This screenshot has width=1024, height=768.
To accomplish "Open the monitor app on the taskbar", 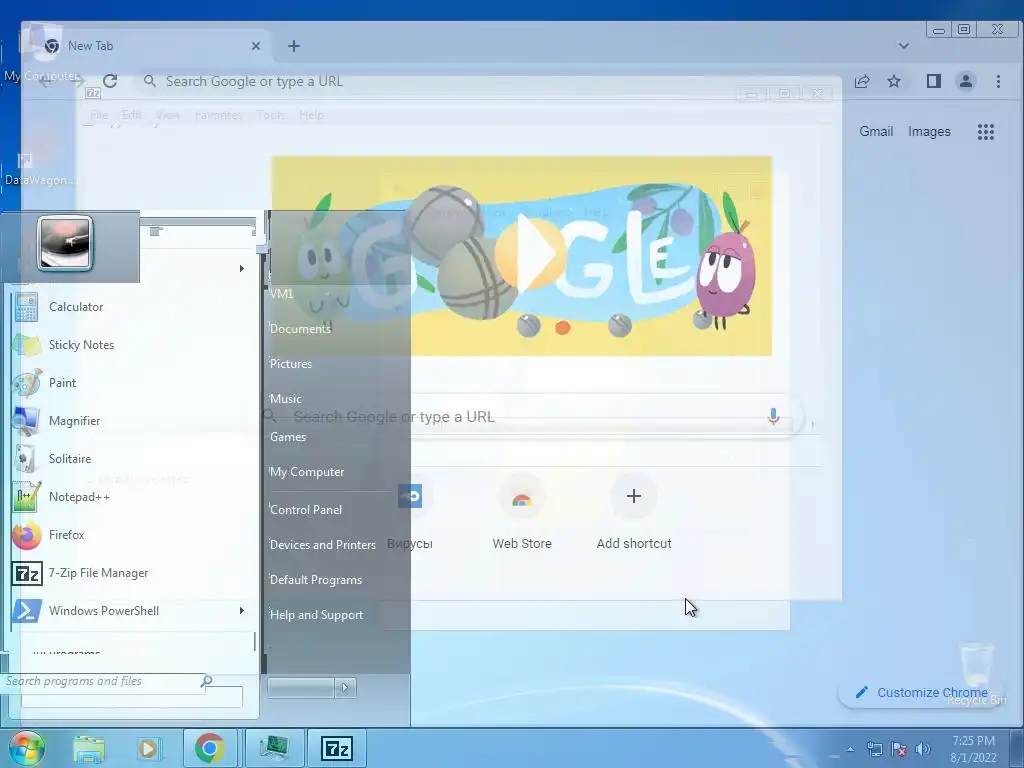I will tap(274, 748).
